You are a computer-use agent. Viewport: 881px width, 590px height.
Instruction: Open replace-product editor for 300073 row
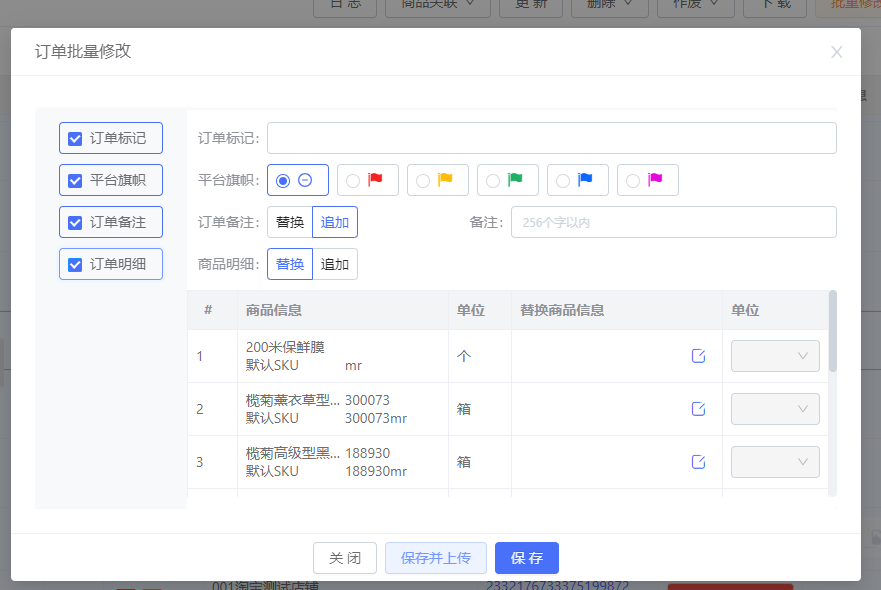pyautogui.click(x=698, y=409)
